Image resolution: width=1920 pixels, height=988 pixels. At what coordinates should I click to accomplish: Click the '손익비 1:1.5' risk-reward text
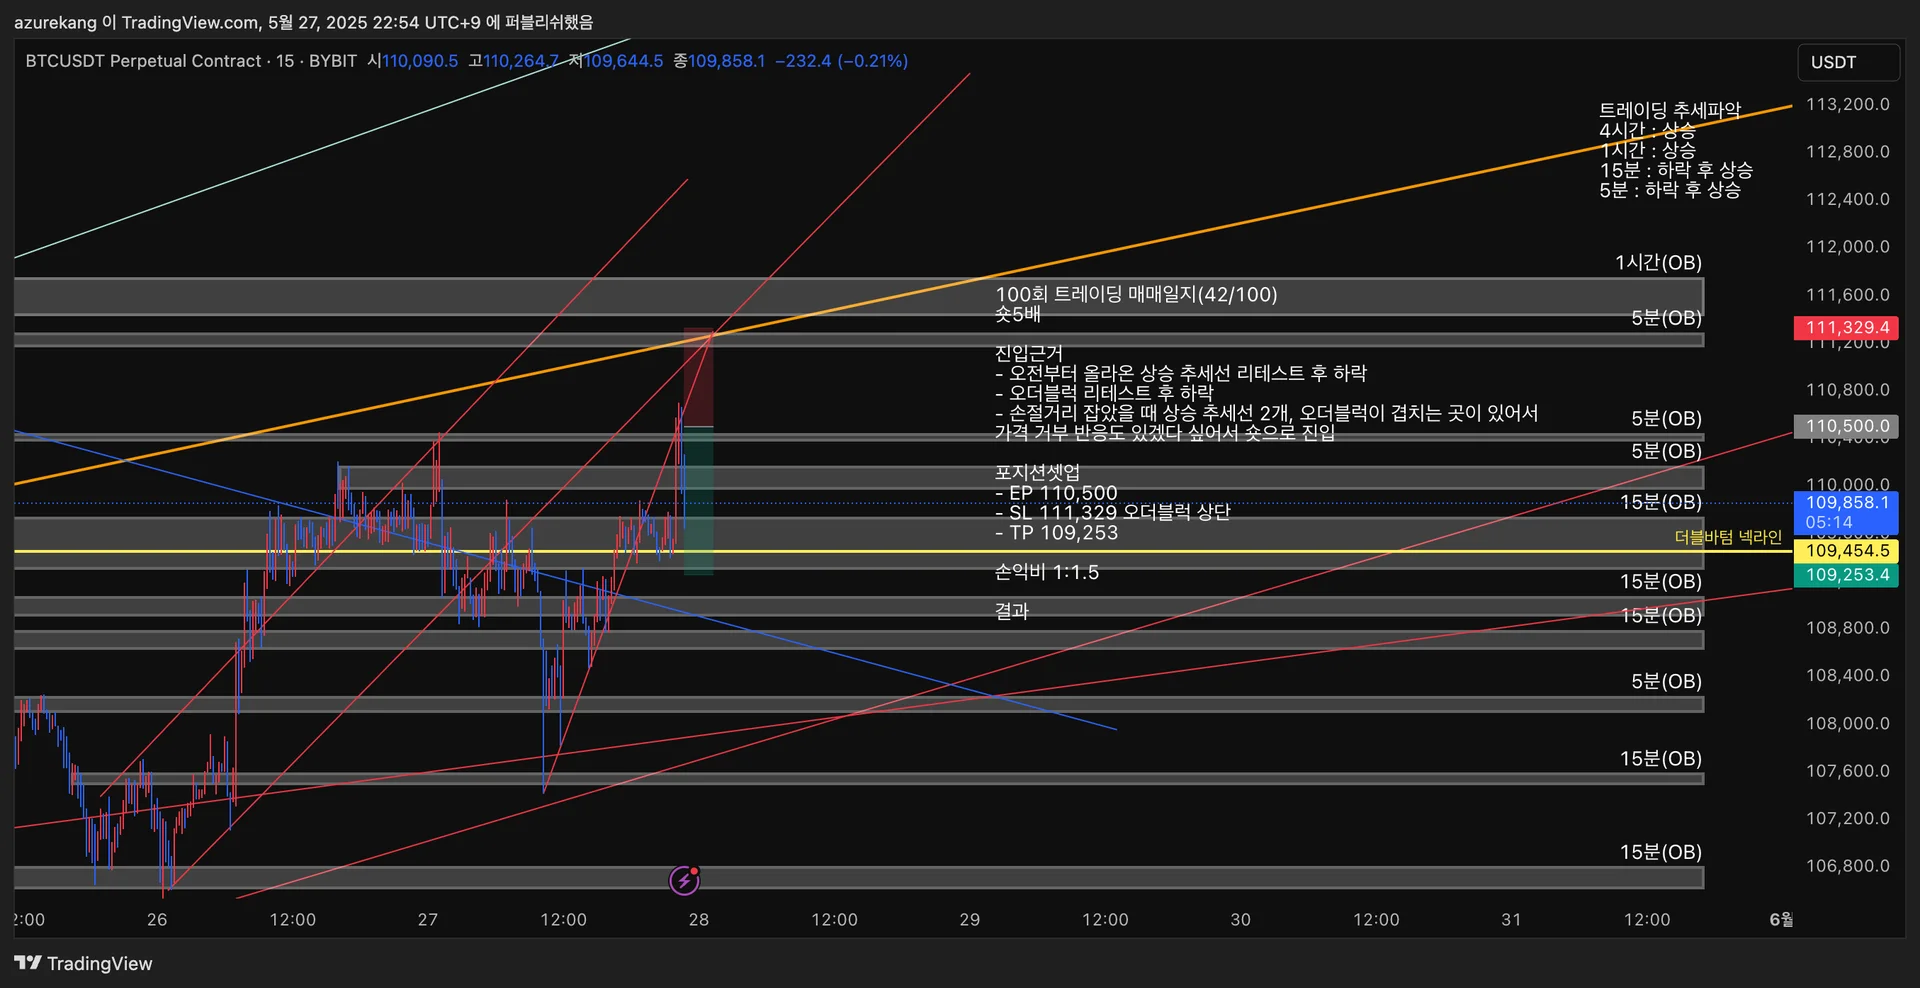pos(1047,572)
